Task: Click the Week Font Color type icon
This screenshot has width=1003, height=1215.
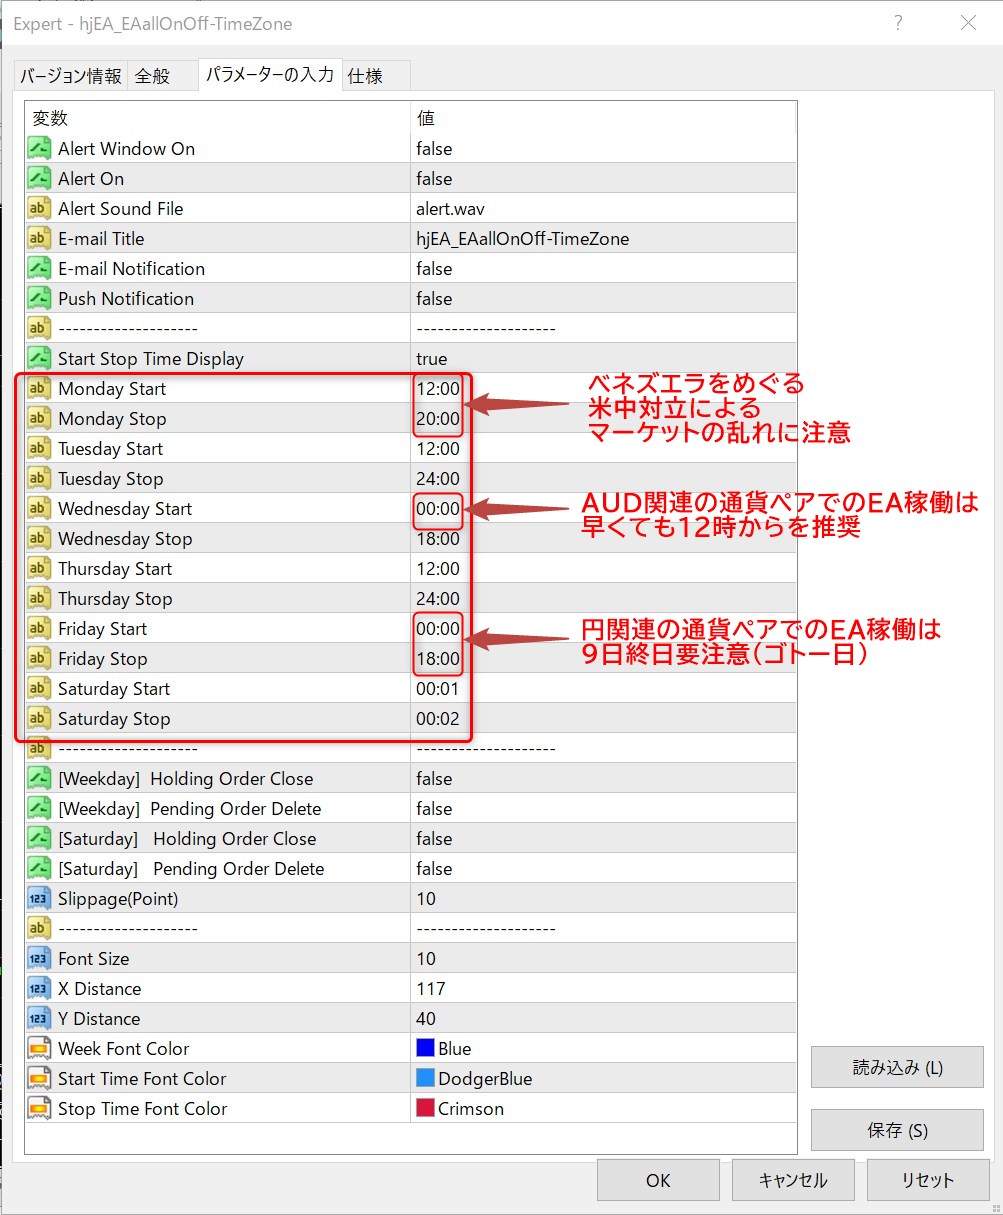Action: pos(39,1049)
